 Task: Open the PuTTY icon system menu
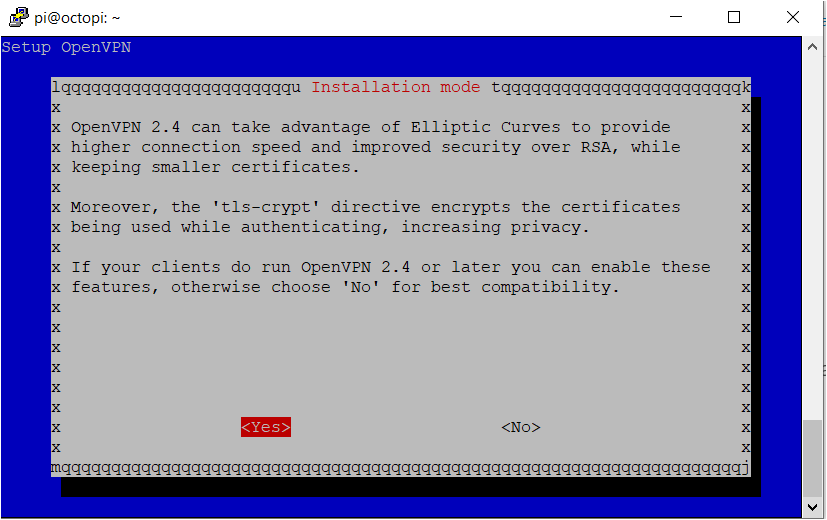(x=18, y=17)
